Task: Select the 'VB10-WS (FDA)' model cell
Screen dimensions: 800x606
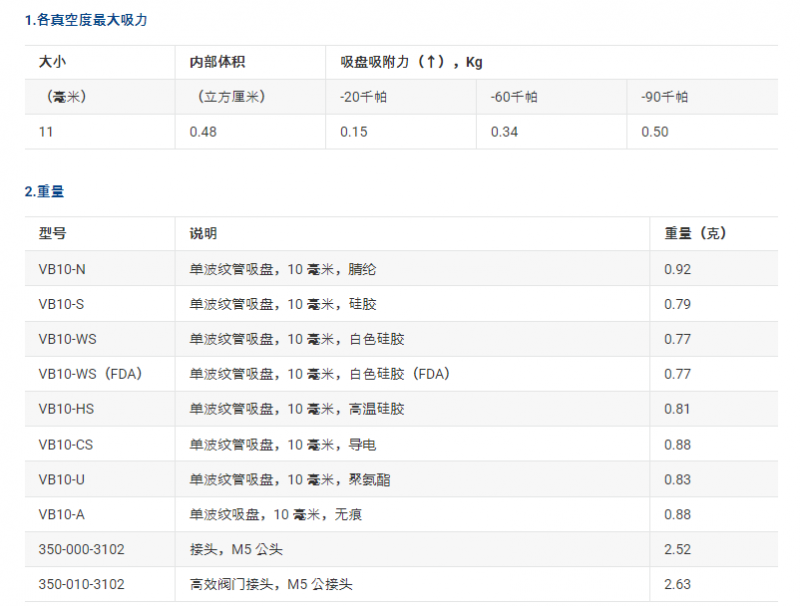Action: coord(91,374)
